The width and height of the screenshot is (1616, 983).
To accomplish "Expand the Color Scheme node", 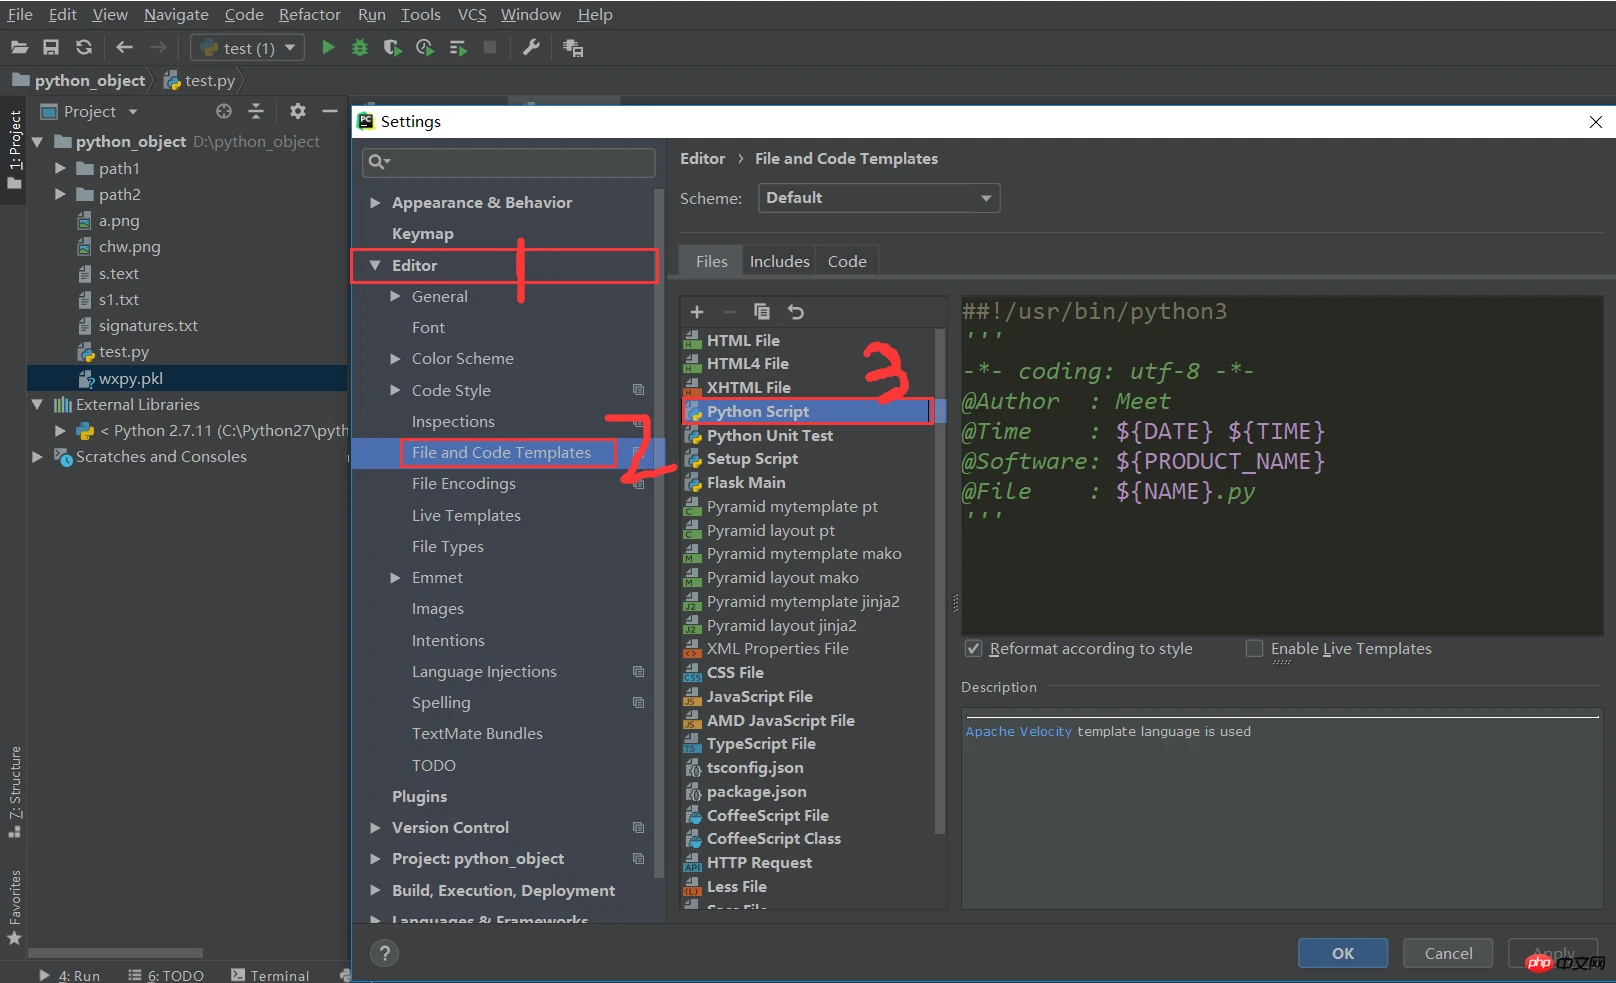I will (395, 359).
